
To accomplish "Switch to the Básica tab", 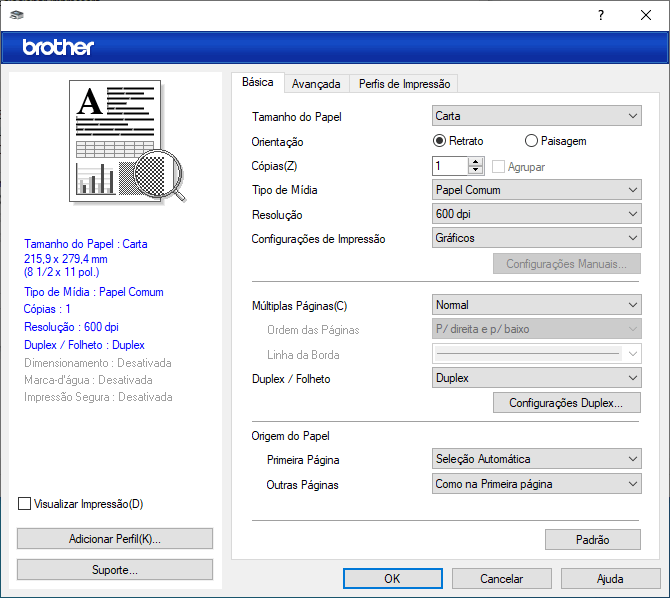I will pyautogui.click(x=258, y=82).
